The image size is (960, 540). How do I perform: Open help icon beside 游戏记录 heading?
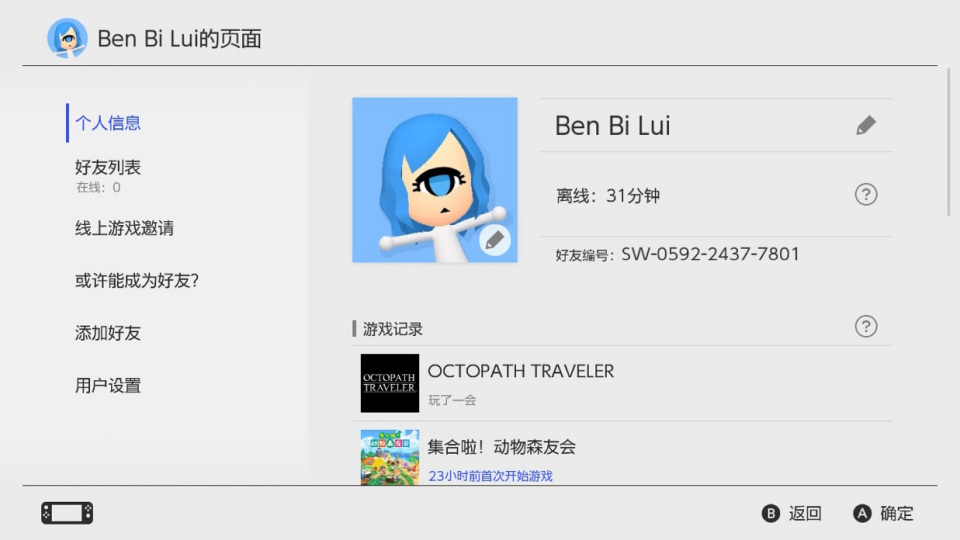click(866, 326)
